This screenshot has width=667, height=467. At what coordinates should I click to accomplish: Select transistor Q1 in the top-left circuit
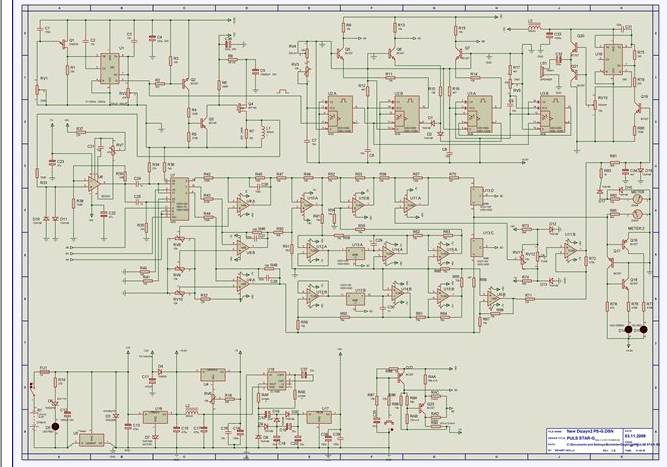click(x=63, y=43)
